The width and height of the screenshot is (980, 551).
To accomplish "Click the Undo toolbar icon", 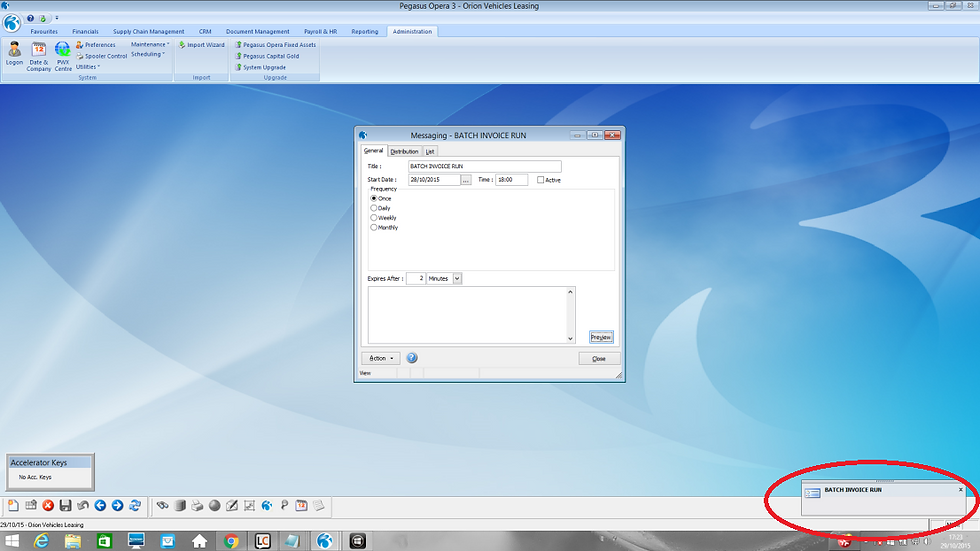I will [x=82, y=505].
